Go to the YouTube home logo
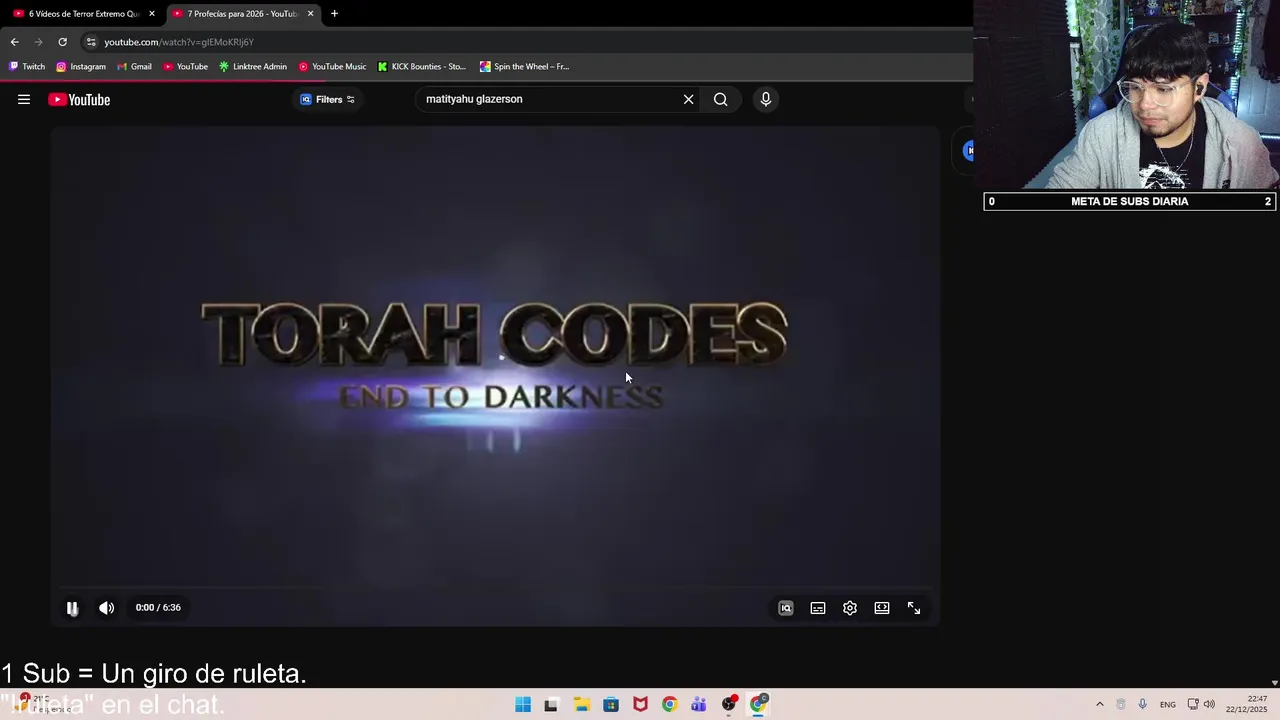The width and height of the screenshot is (1280, 720). point(79,99)
